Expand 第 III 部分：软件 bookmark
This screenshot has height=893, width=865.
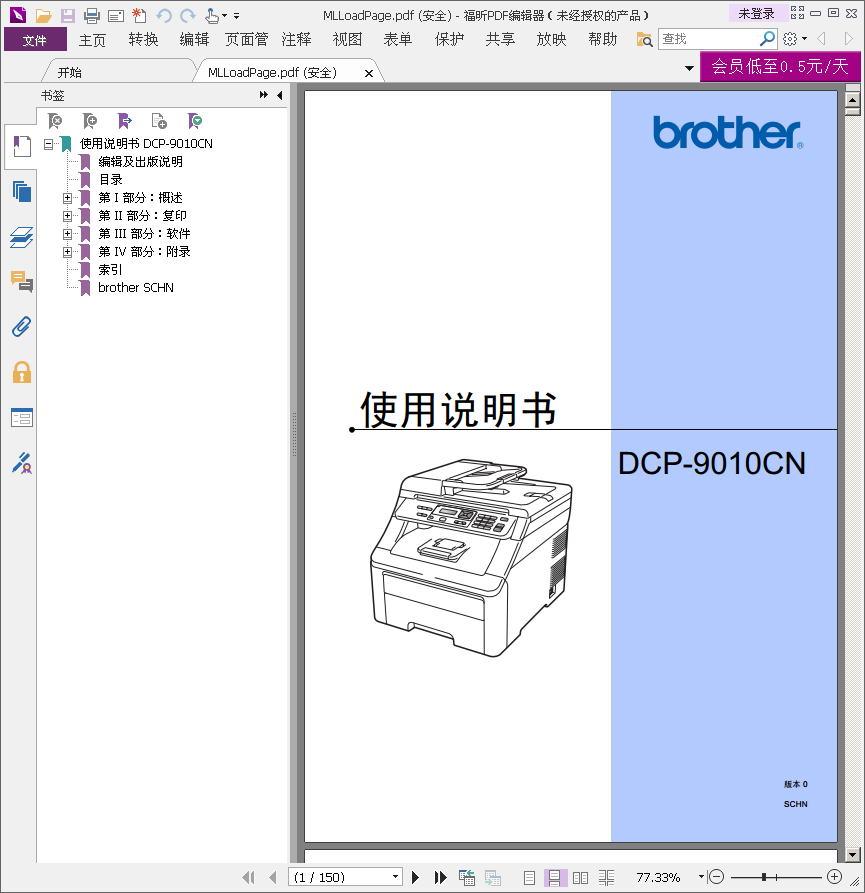[x=67, y=234]
